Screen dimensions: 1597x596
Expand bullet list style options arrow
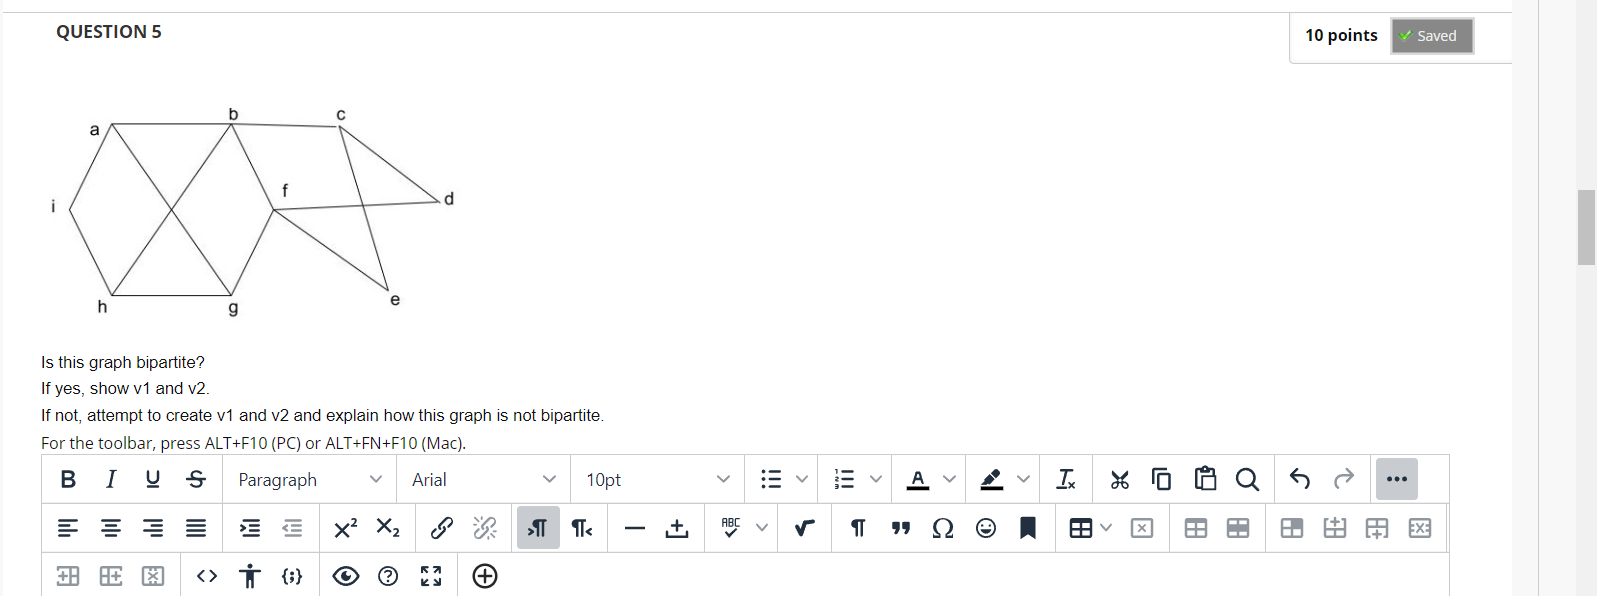(802, 480)
